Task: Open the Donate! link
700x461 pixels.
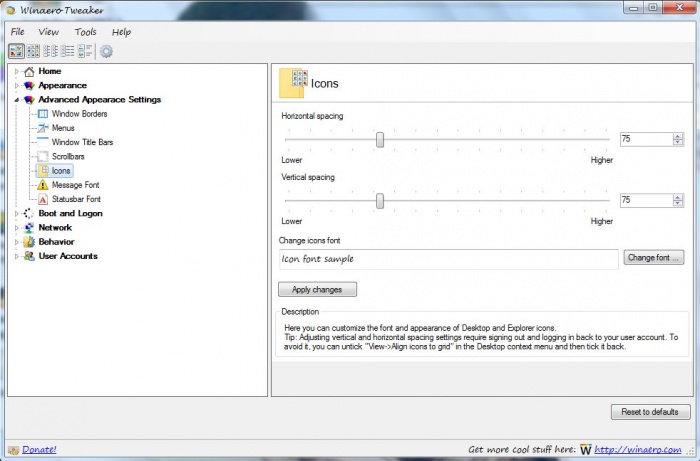Action: tap(39, 449)
